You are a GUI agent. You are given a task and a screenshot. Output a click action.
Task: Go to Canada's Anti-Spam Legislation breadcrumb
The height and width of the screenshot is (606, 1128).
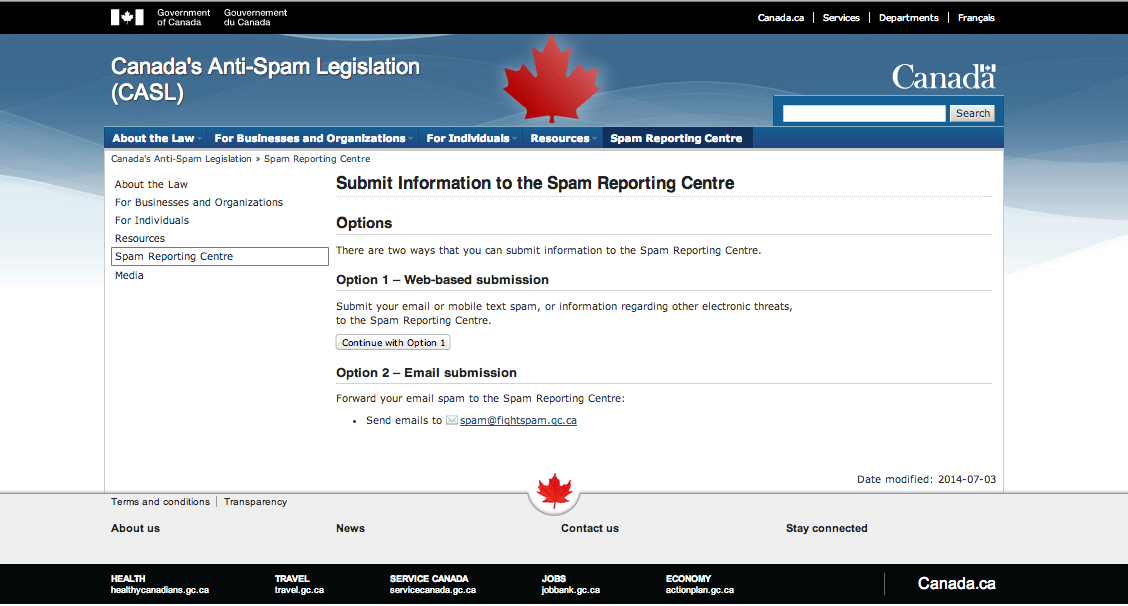(181, 159)
